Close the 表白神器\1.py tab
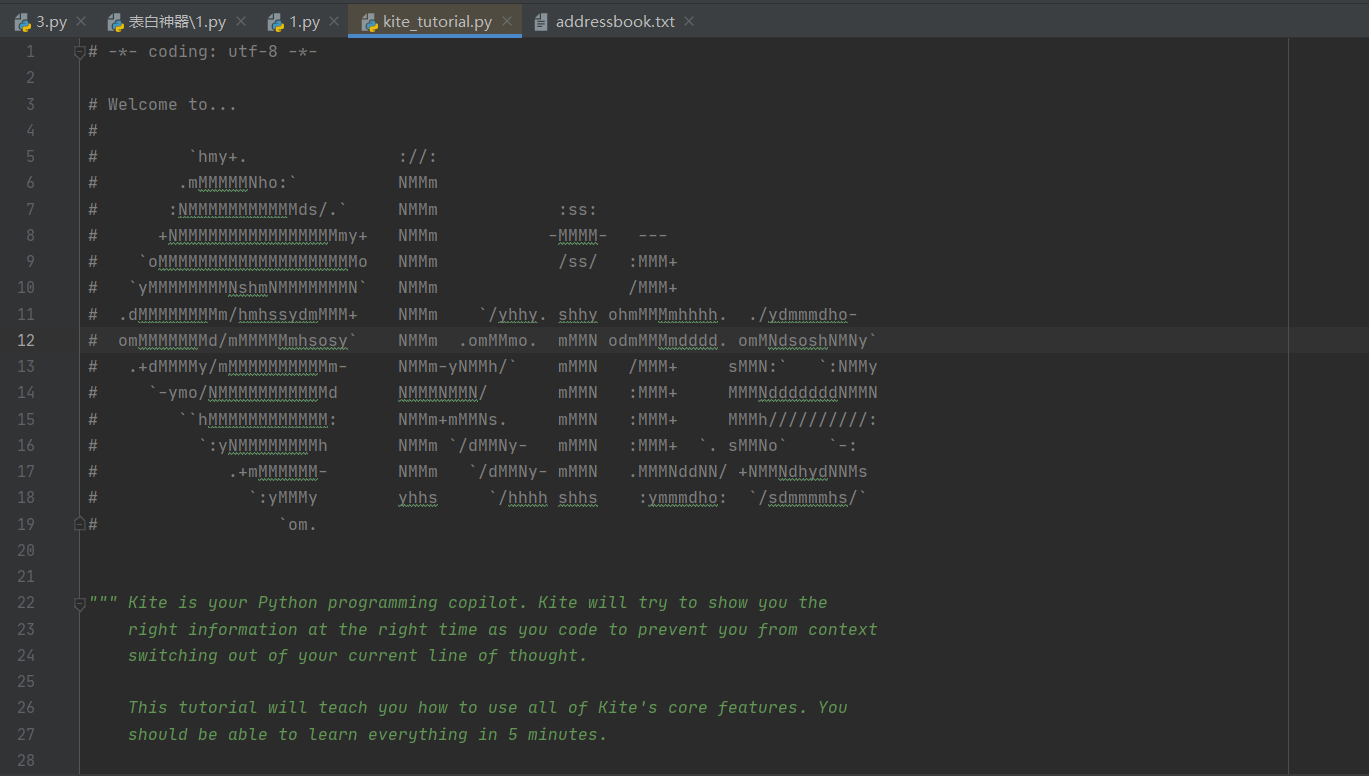The image size is (1369, 776). [x=240, y=21]
